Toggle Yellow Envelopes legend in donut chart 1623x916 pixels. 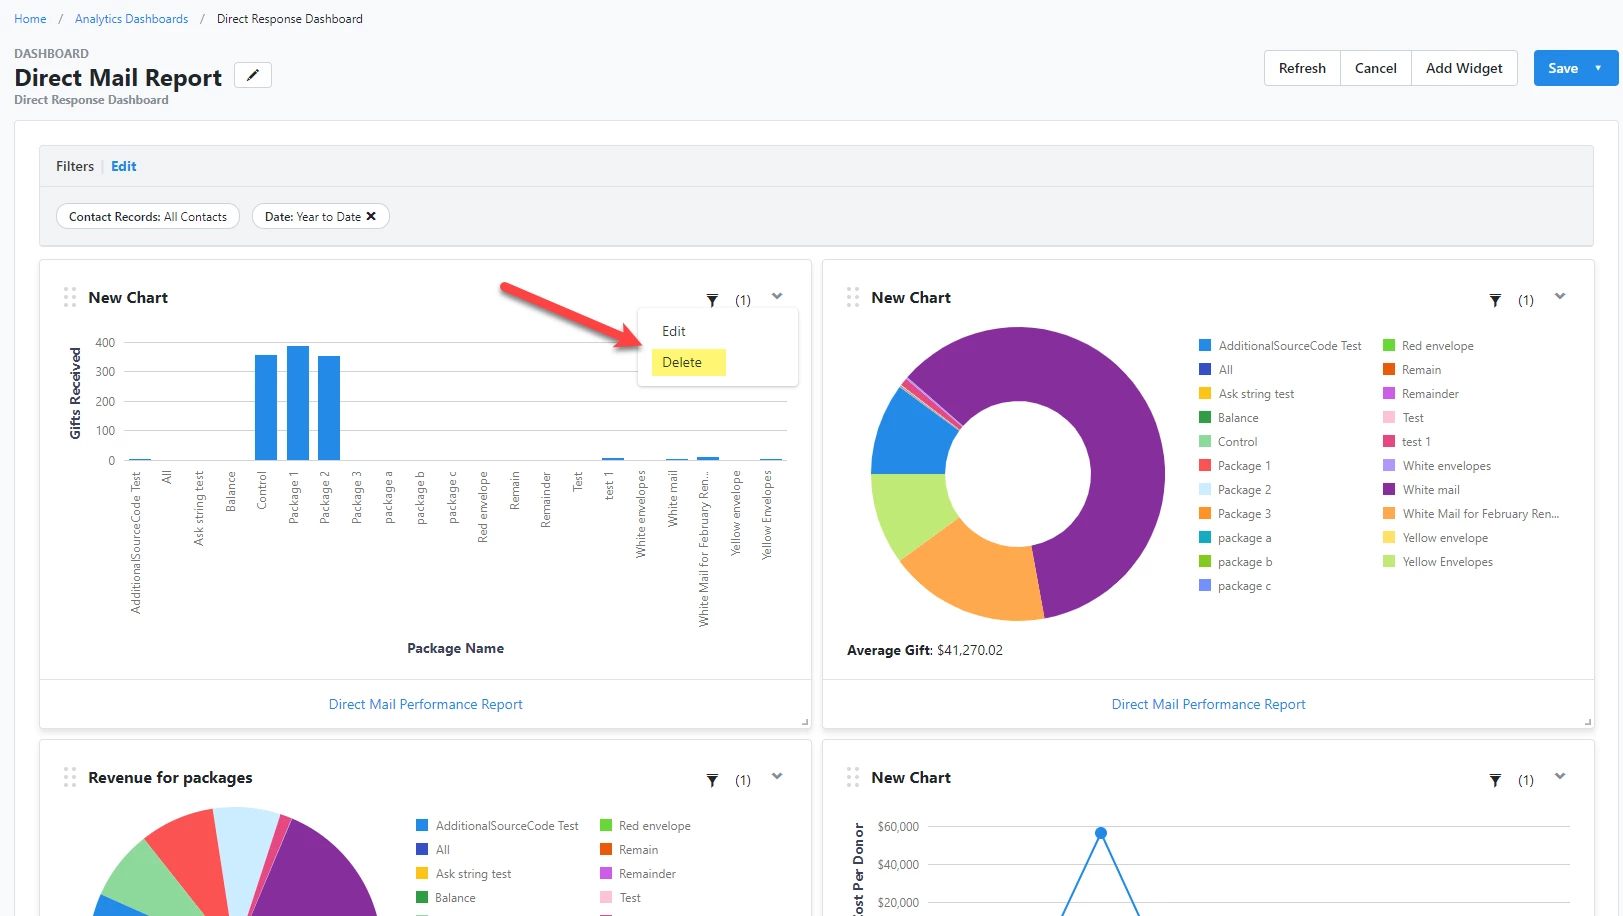(x=1438, y=562)
